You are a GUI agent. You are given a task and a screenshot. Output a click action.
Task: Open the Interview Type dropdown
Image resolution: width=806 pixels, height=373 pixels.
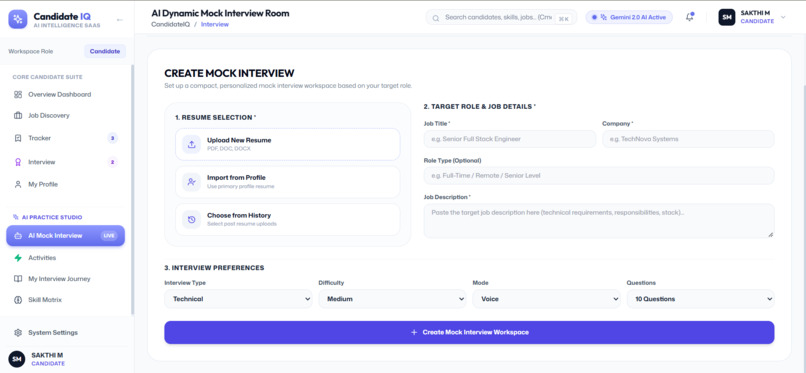(x=238, y=299)
